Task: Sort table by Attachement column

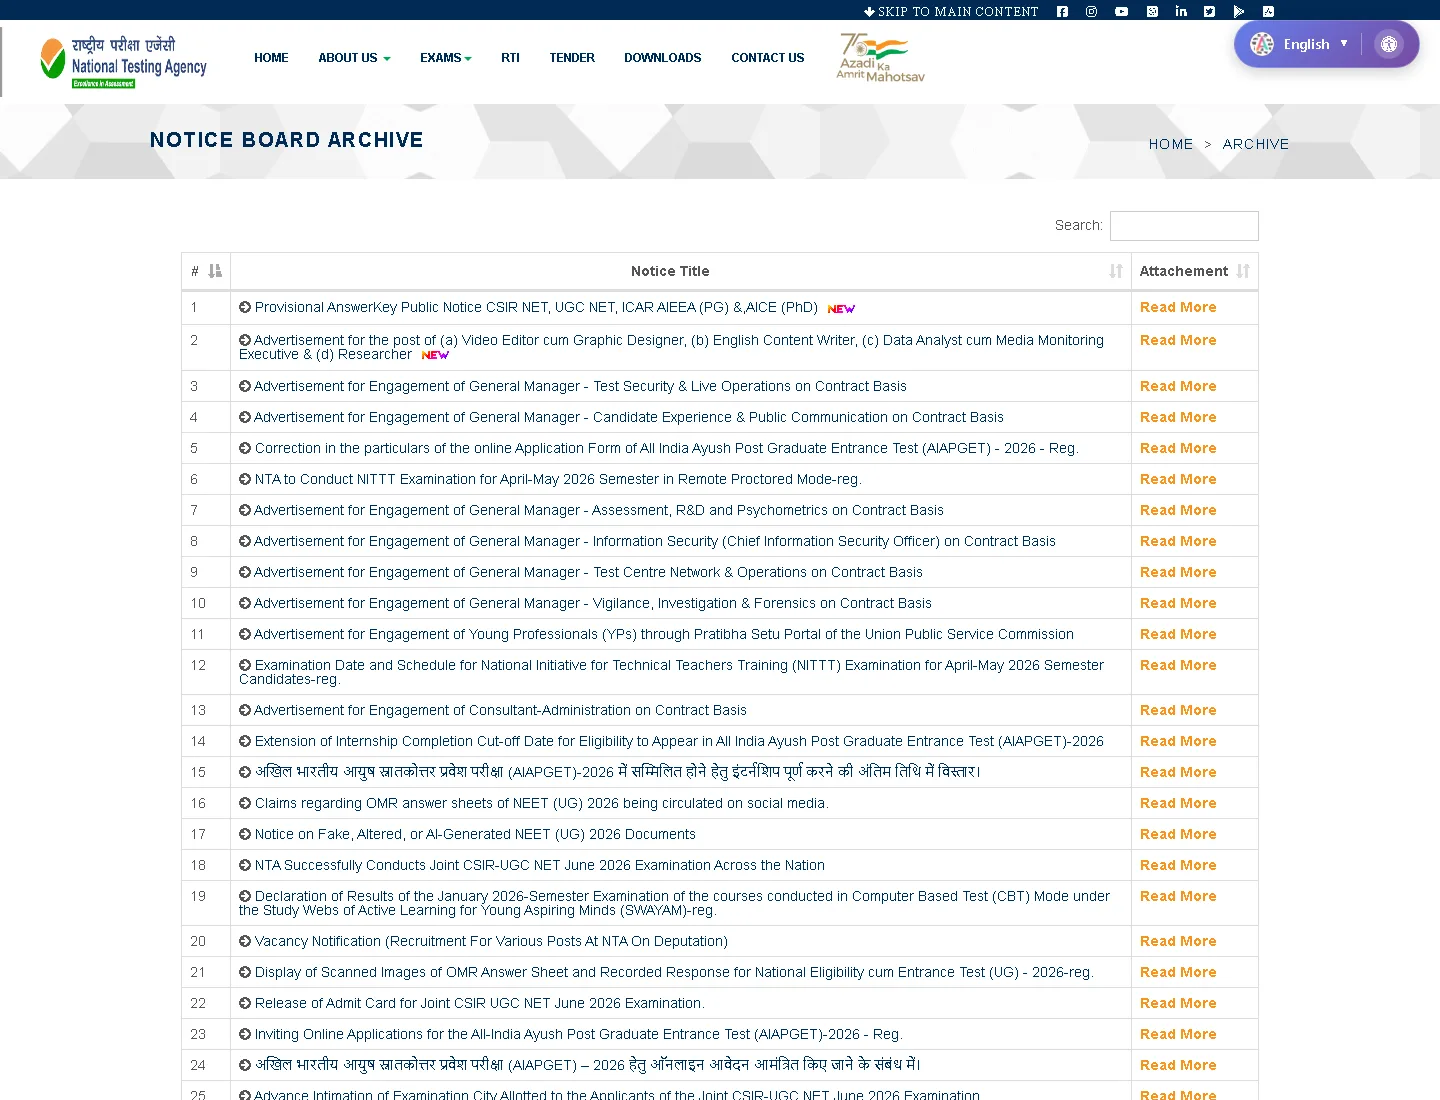Action: (1195, 271)
